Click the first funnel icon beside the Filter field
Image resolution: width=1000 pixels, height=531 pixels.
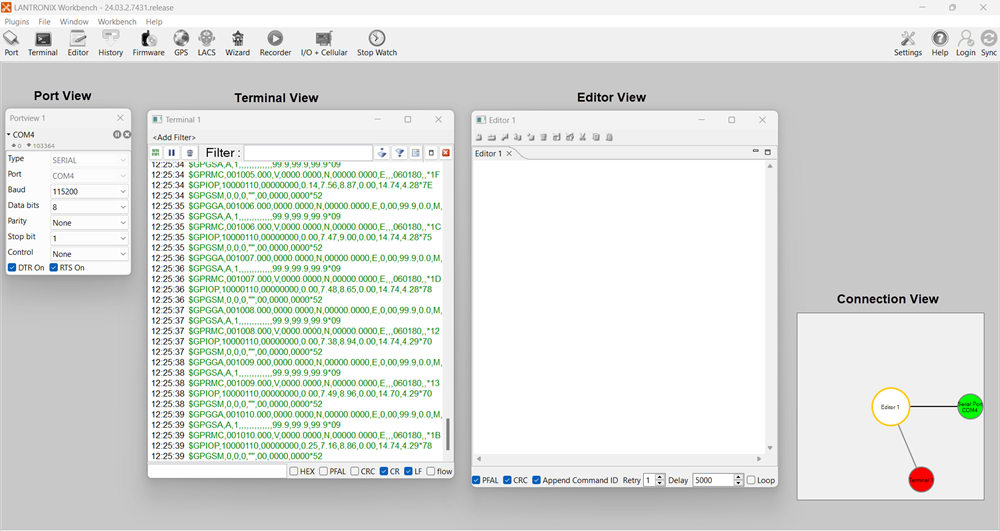click(x=382, y=153)
